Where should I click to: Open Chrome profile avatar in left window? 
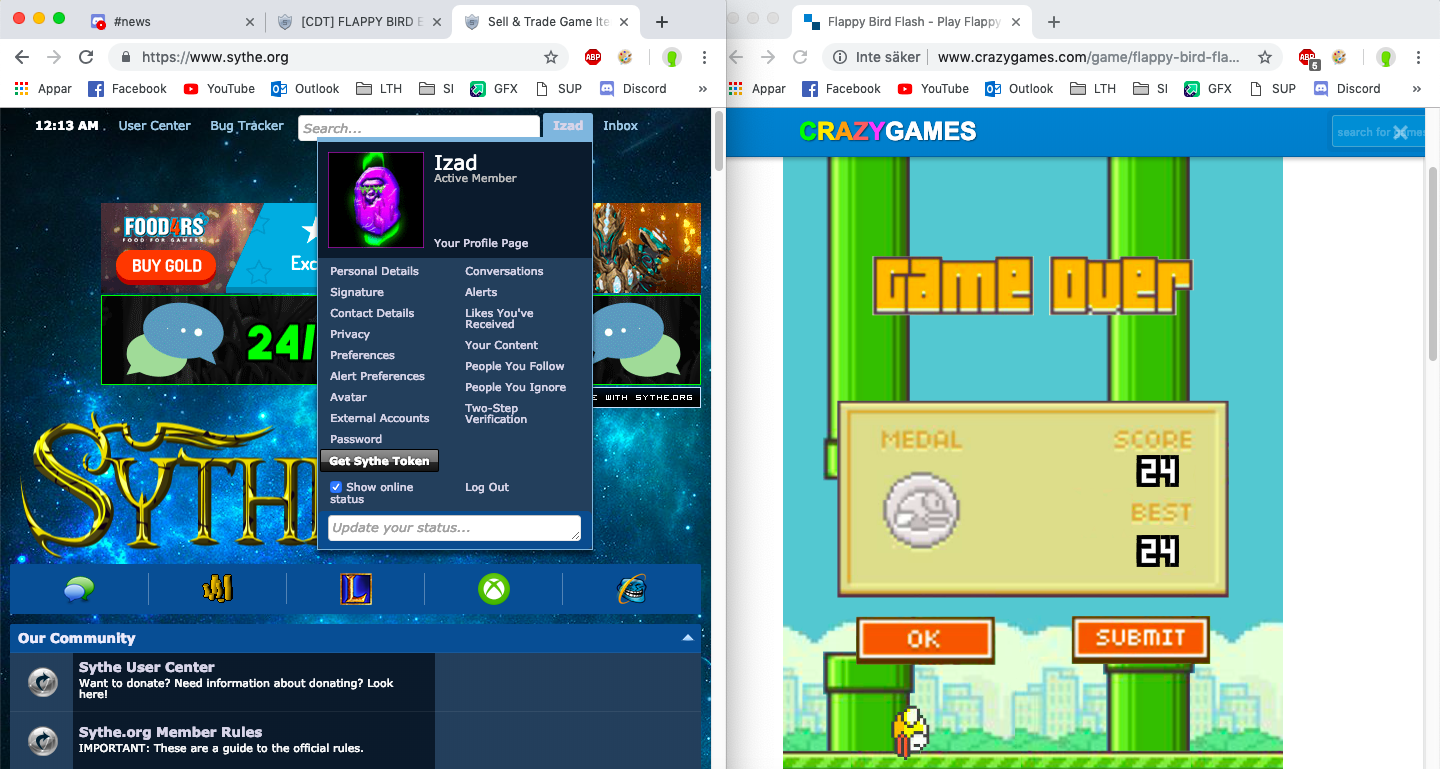point(671,57)
